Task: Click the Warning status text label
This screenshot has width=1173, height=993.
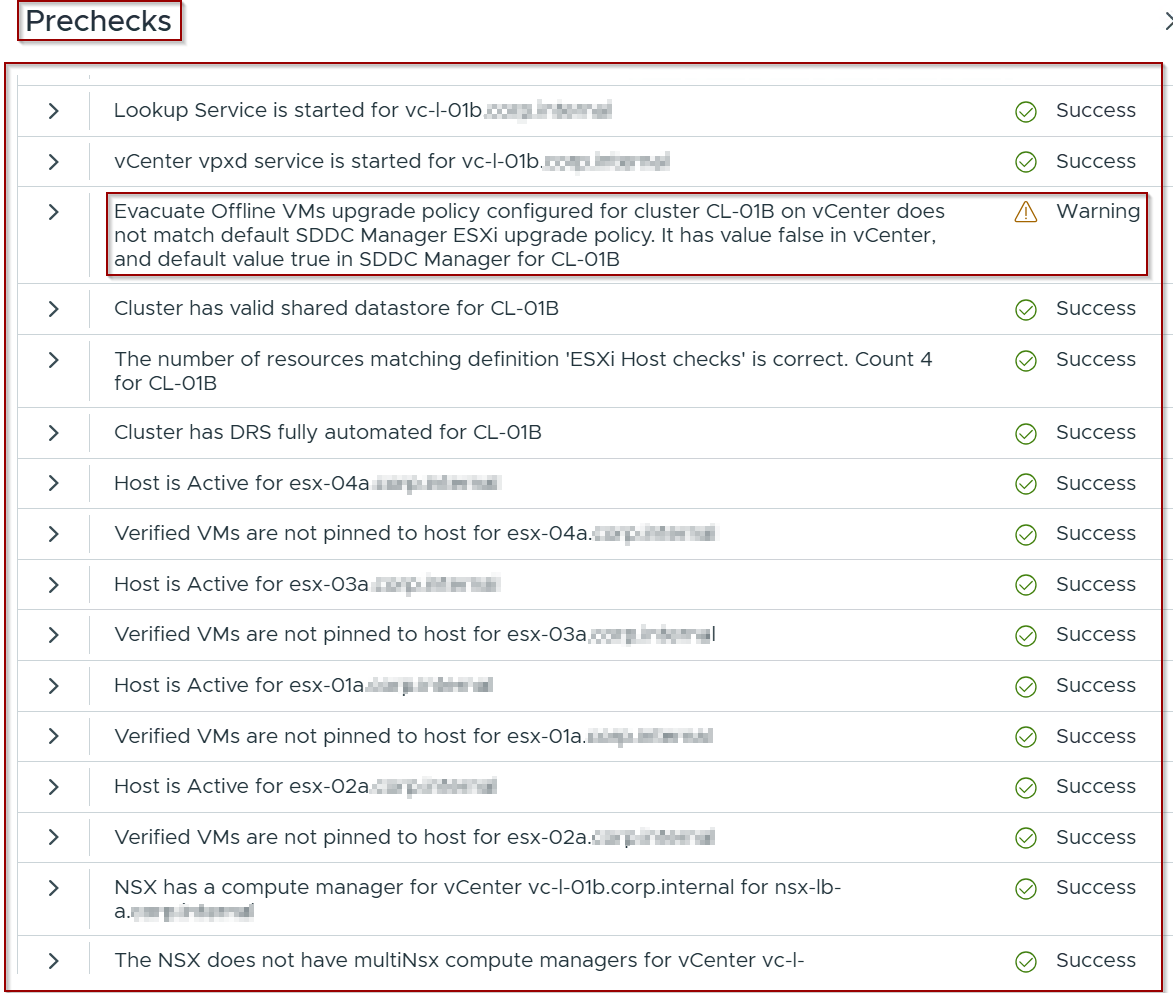Action: 1098,212
